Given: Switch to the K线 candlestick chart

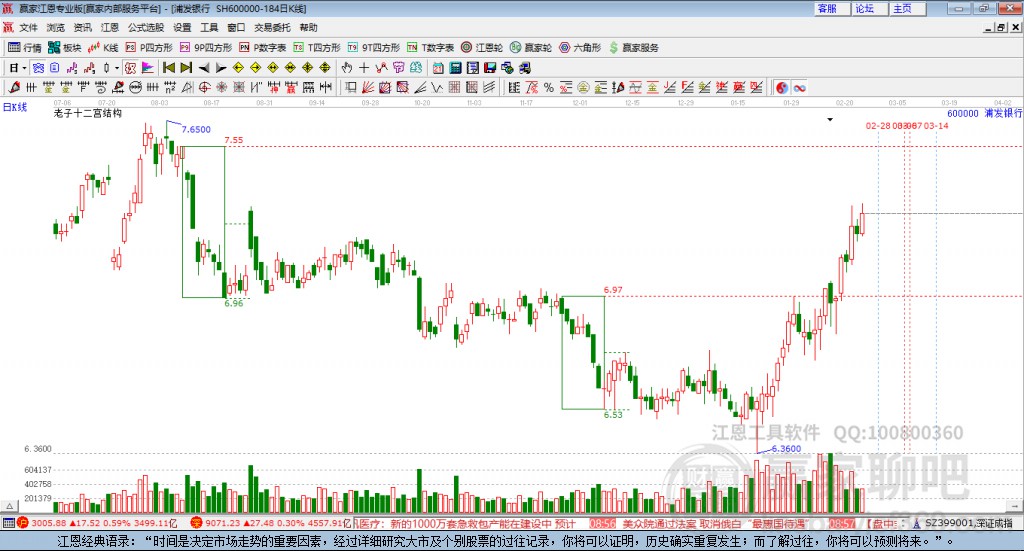Looking at the screenshot, I should point(103,48).
